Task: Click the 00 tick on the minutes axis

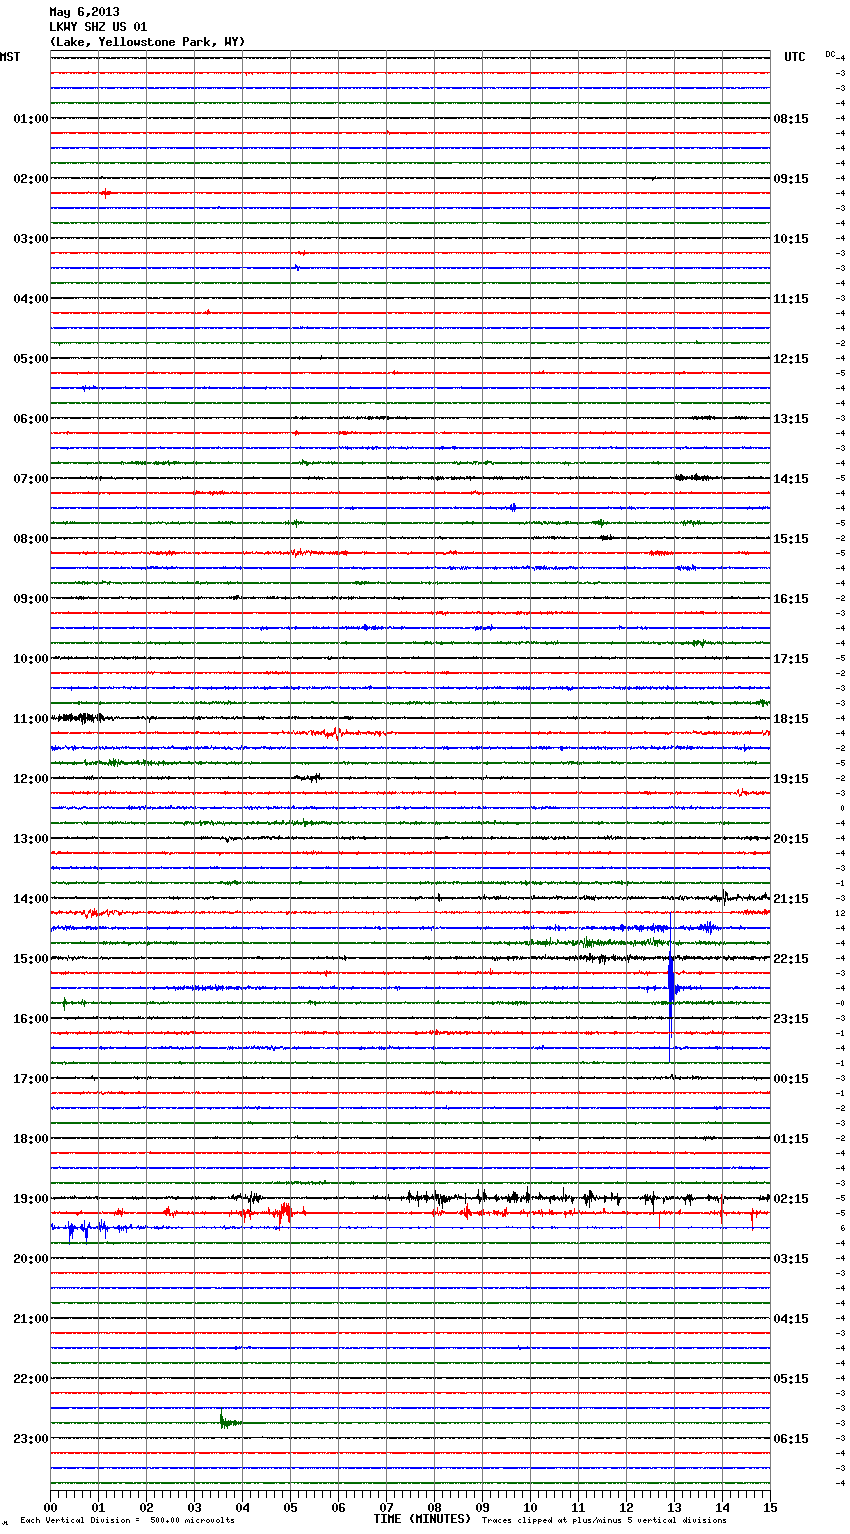Action: point(51,1506)
